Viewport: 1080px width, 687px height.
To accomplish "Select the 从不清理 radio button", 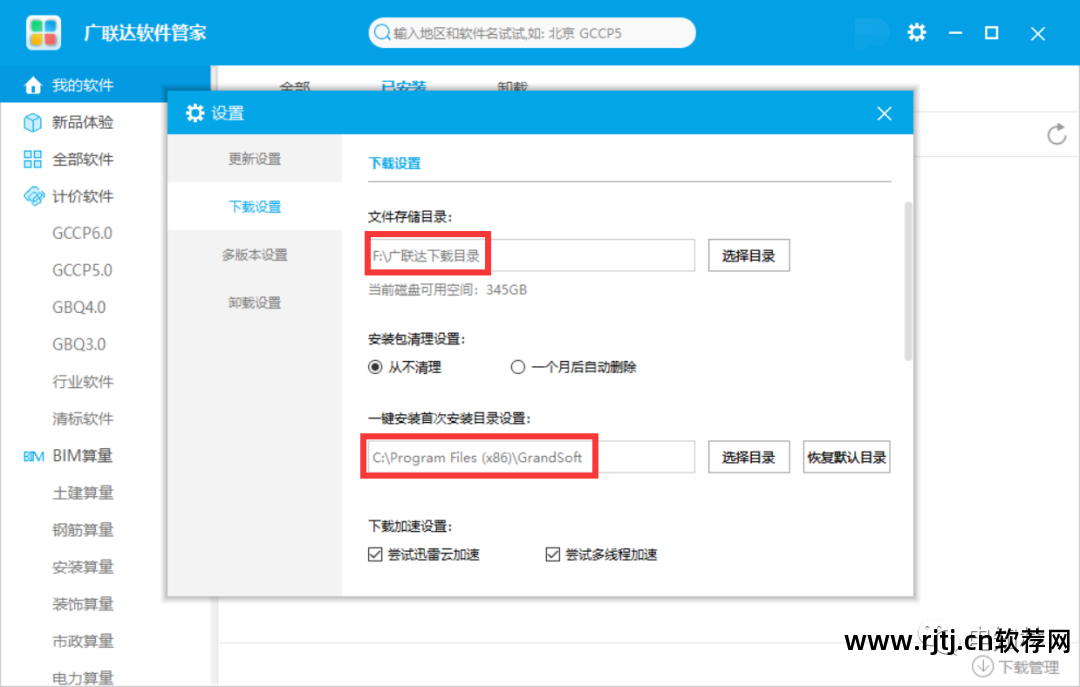I will click(x=375, y=367).
